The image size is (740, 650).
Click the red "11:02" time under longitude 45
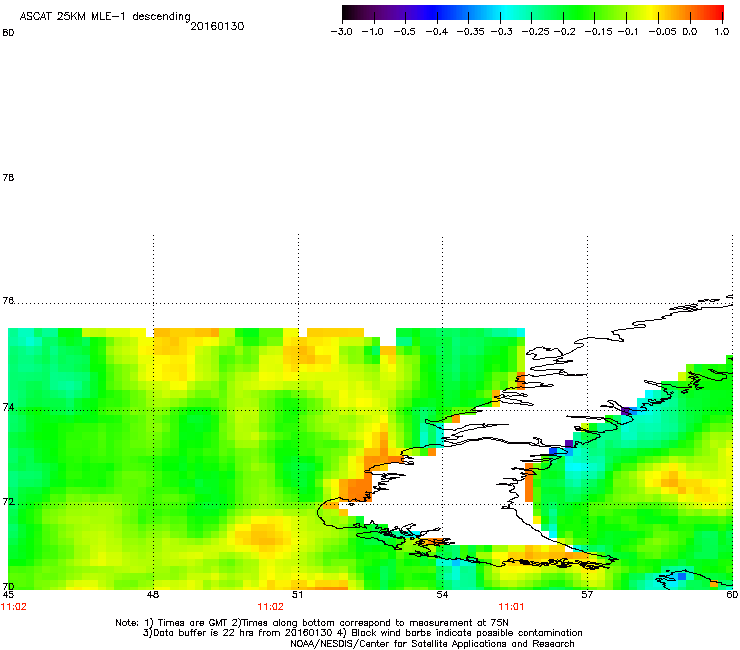pos(14,607)
